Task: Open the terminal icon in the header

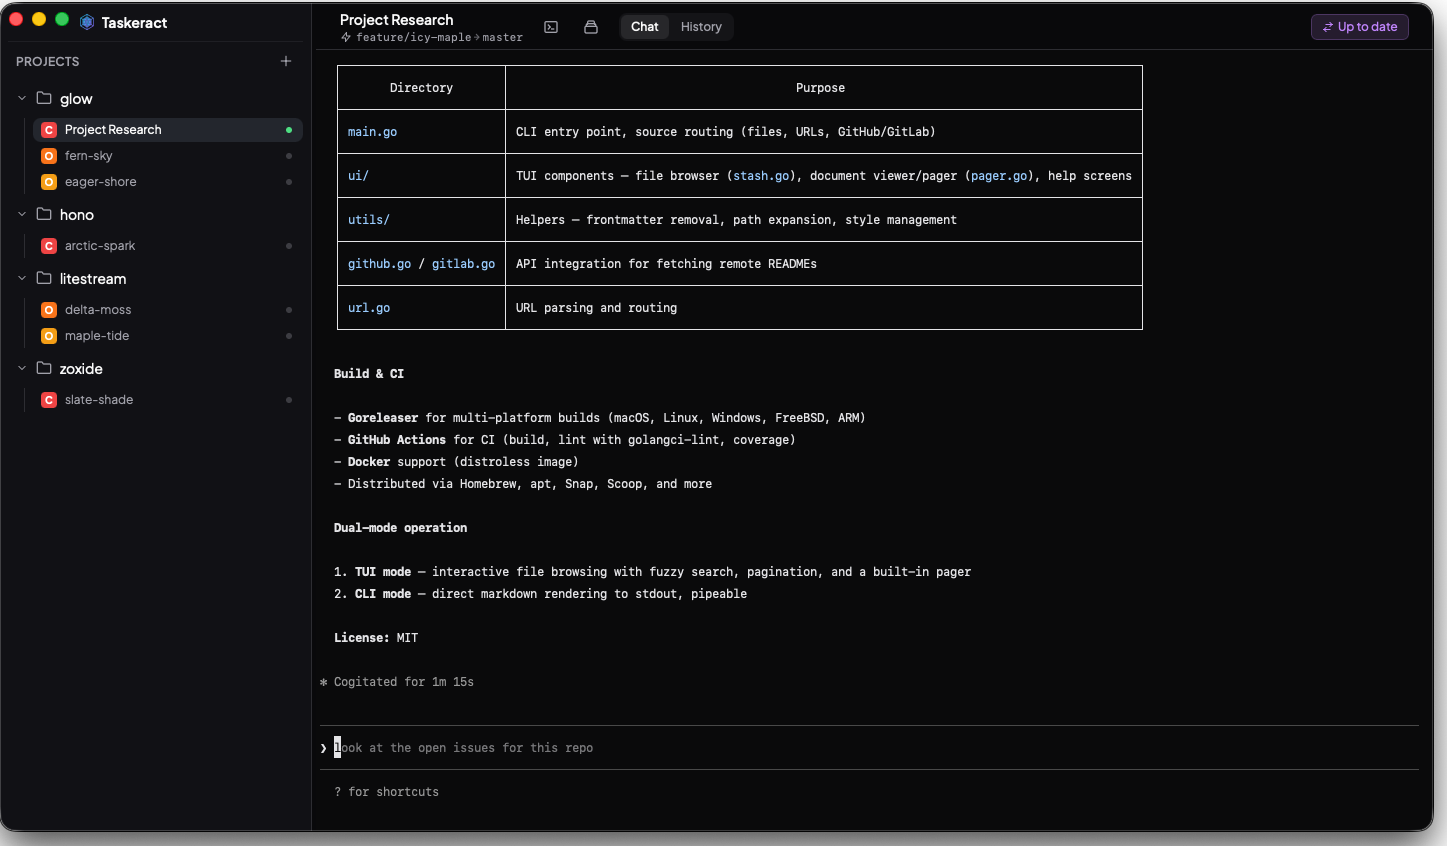Action: [x=551, y=27]
